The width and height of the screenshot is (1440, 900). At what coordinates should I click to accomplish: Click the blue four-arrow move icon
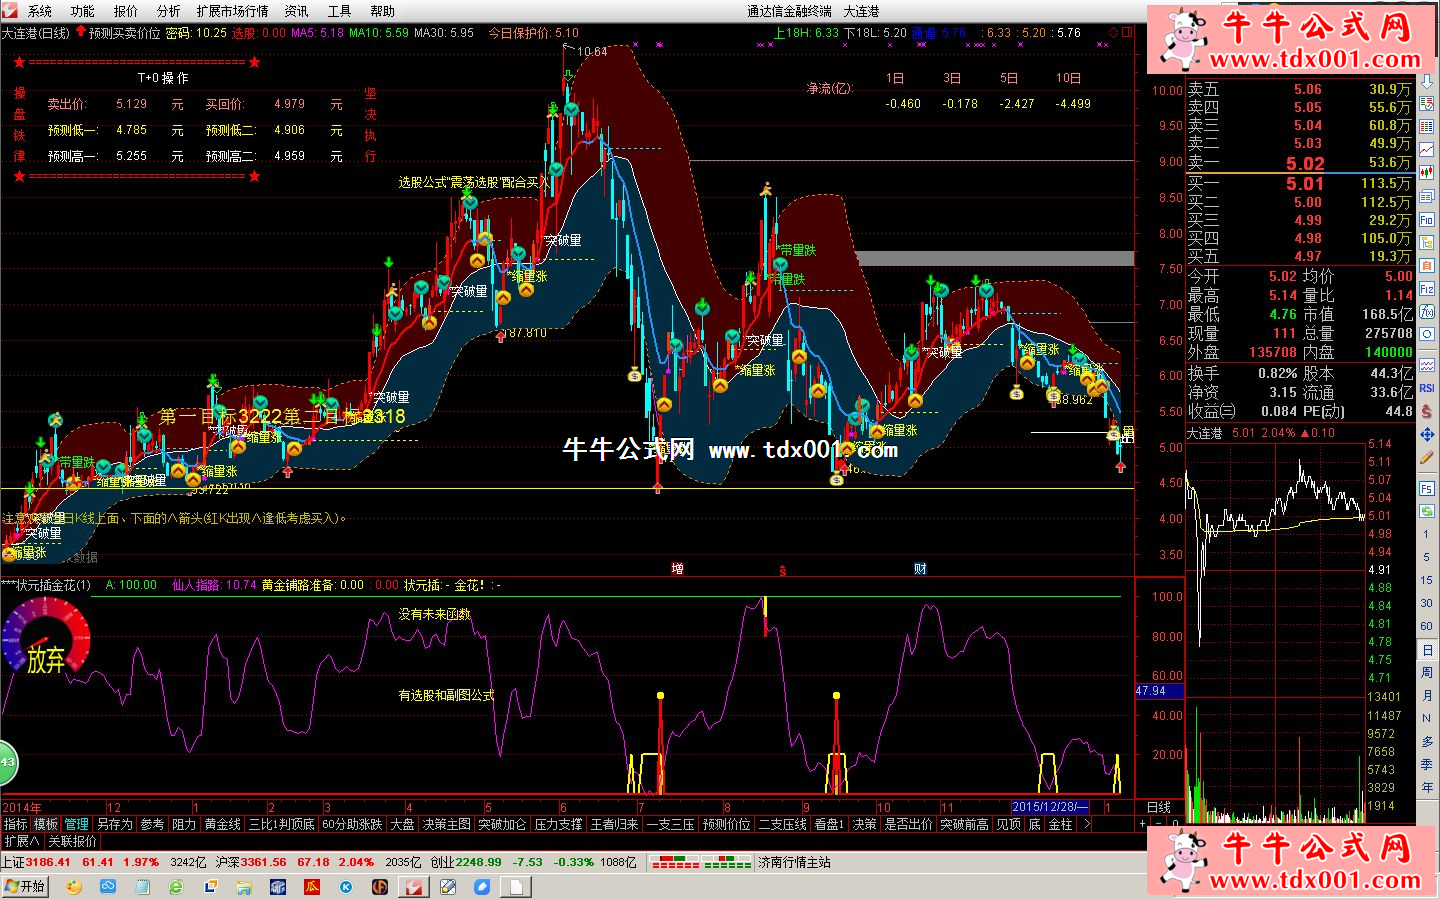point(1427,433)
